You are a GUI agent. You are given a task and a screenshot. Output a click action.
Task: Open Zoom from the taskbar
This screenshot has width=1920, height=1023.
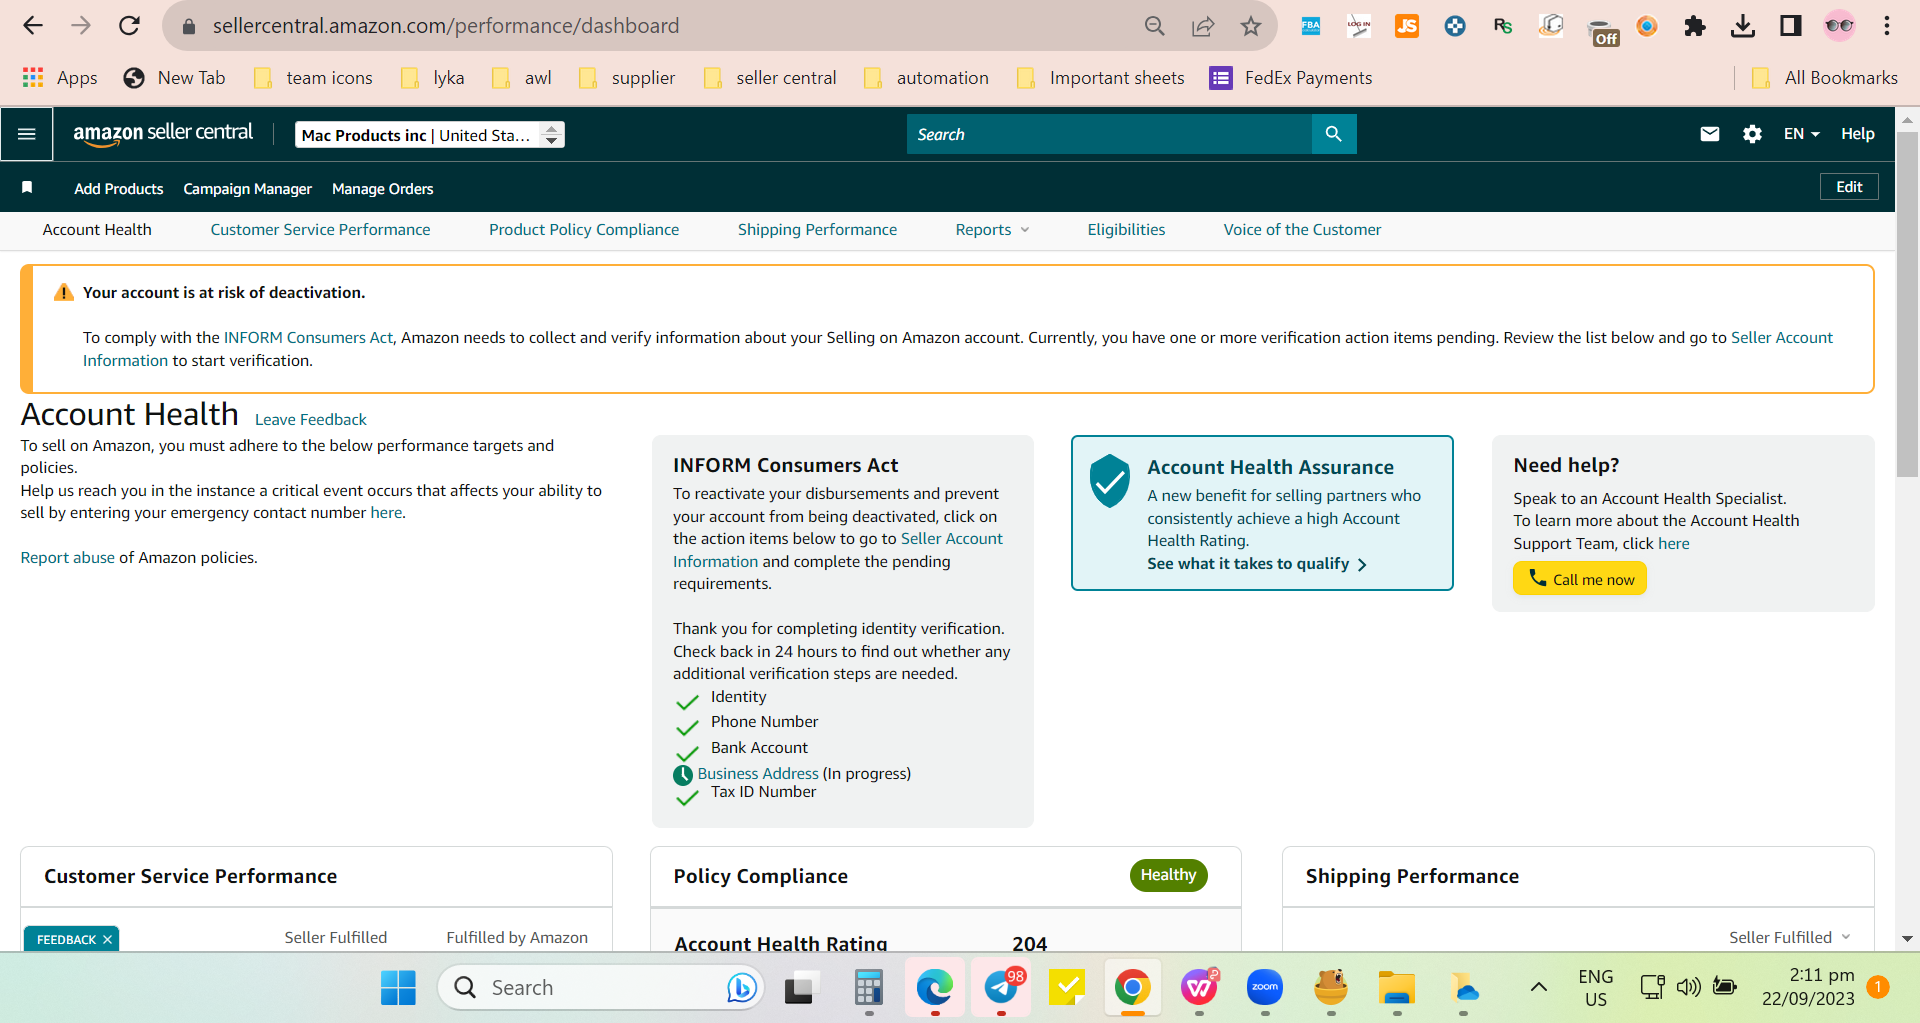pyautogui.click(x=1265, y=988)
